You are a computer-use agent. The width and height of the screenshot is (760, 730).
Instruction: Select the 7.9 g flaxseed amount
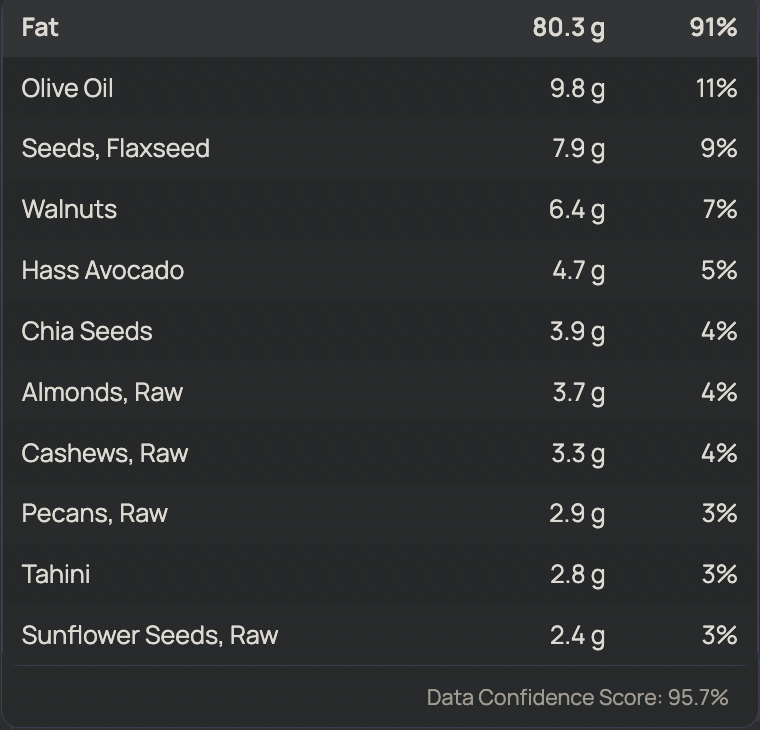577,149
